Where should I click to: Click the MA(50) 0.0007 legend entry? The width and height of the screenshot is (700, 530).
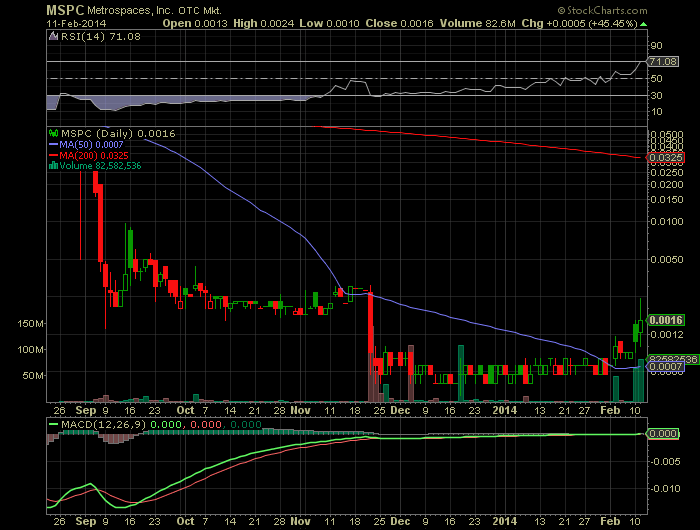86,145
